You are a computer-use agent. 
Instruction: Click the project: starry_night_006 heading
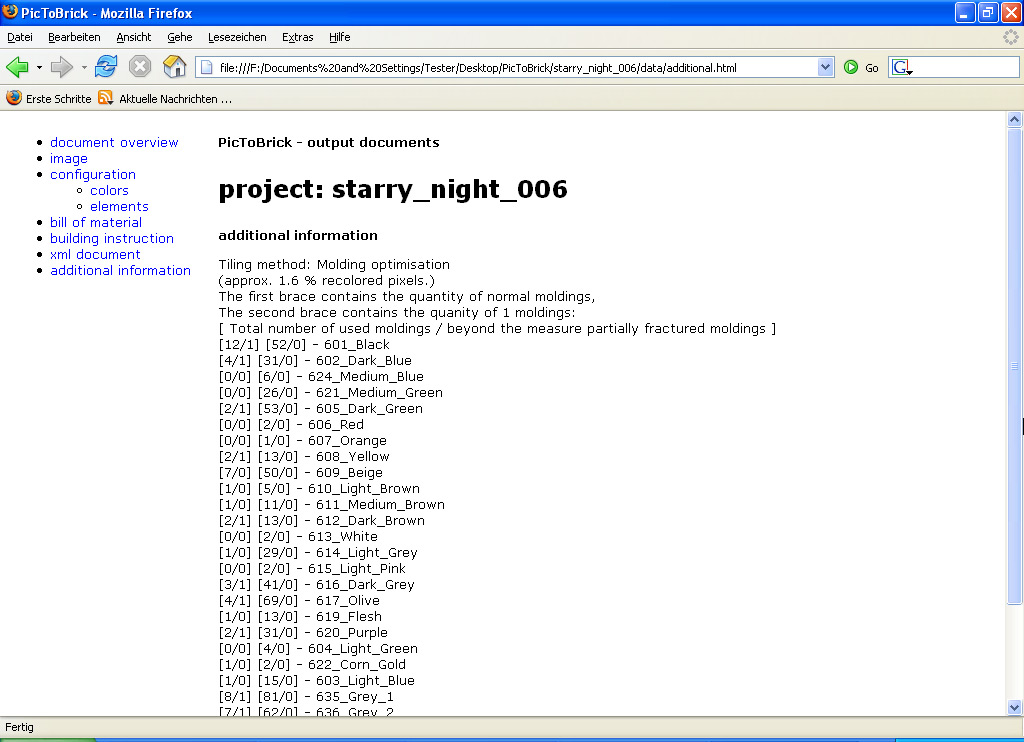coord(392,189)
